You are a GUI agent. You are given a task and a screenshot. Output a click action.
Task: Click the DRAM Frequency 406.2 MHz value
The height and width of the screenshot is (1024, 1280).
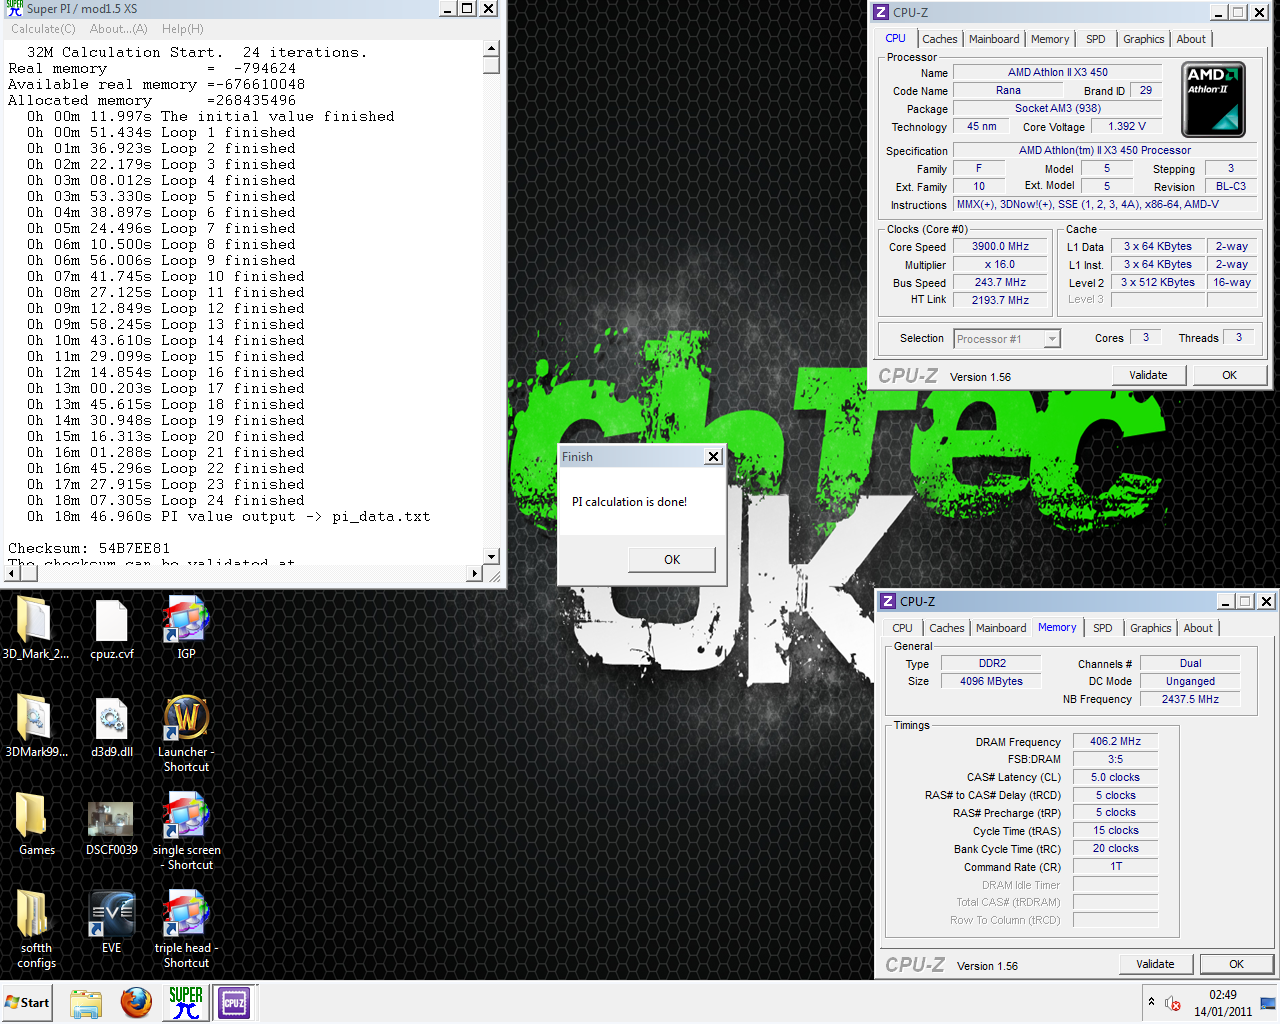[x=1115, y=741]
